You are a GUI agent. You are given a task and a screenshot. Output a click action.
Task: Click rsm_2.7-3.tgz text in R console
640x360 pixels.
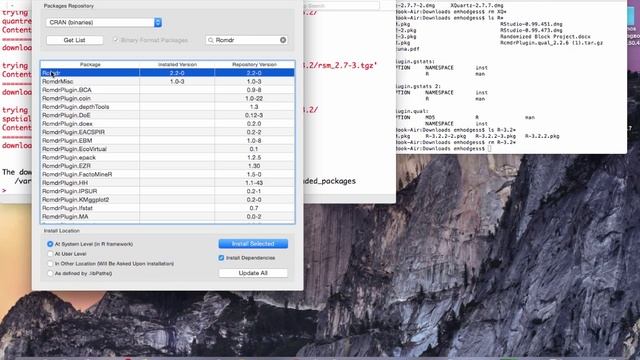(344, 65)
